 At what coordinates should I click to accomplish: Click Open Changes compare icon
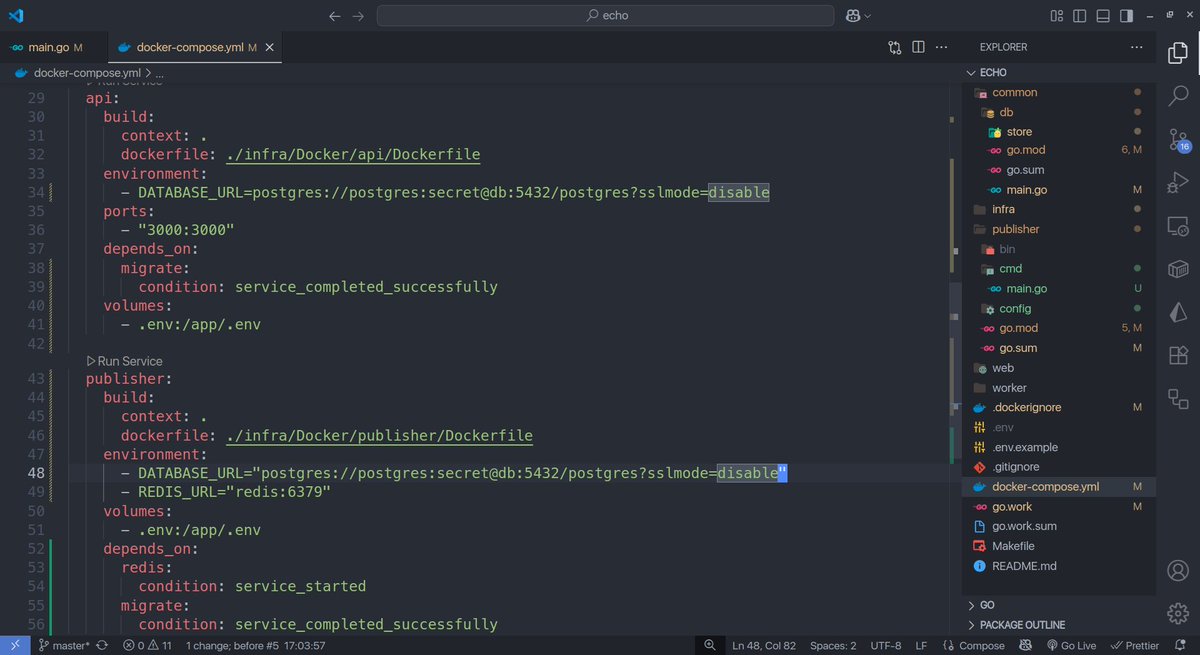click(x=895, y=47)
